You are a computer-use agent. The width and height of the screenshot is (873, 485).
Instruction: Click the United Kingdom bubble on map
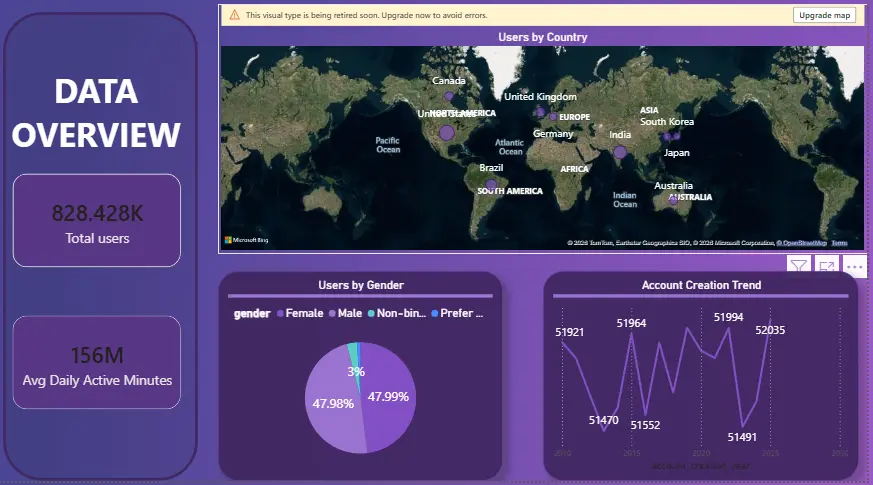pyautogui.click(x=540, y=112)
